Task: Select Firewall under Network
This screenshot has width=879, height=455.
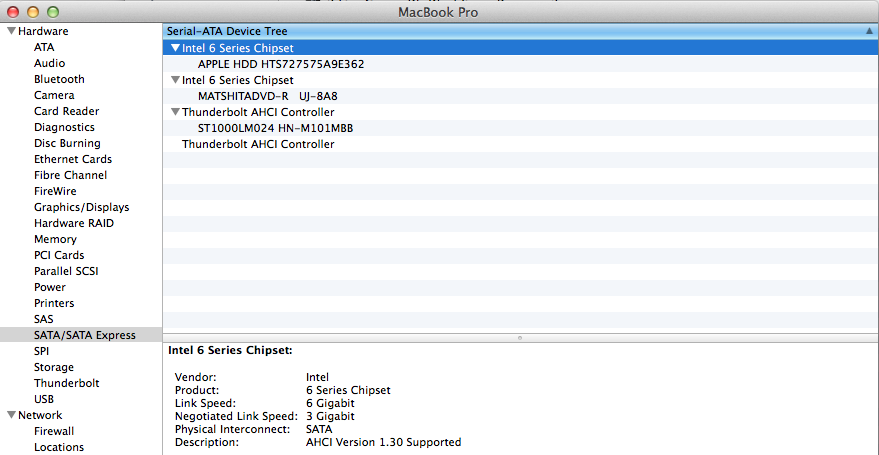Action: tap(54, 431)
